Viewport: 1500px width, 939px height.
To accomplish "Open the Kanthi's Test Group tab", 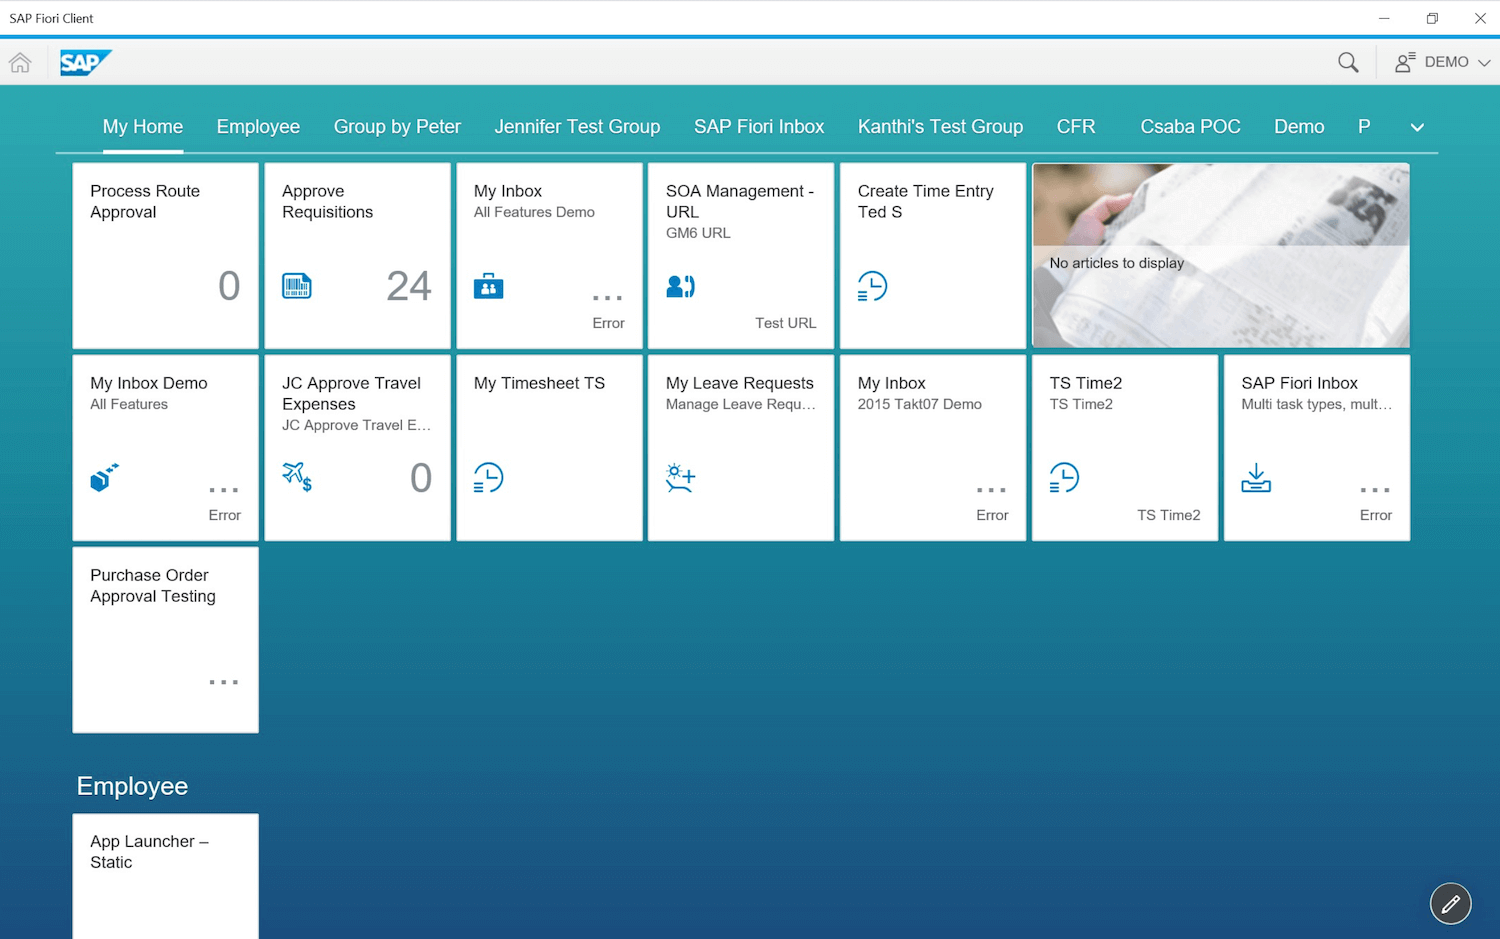I will (940, 126).
